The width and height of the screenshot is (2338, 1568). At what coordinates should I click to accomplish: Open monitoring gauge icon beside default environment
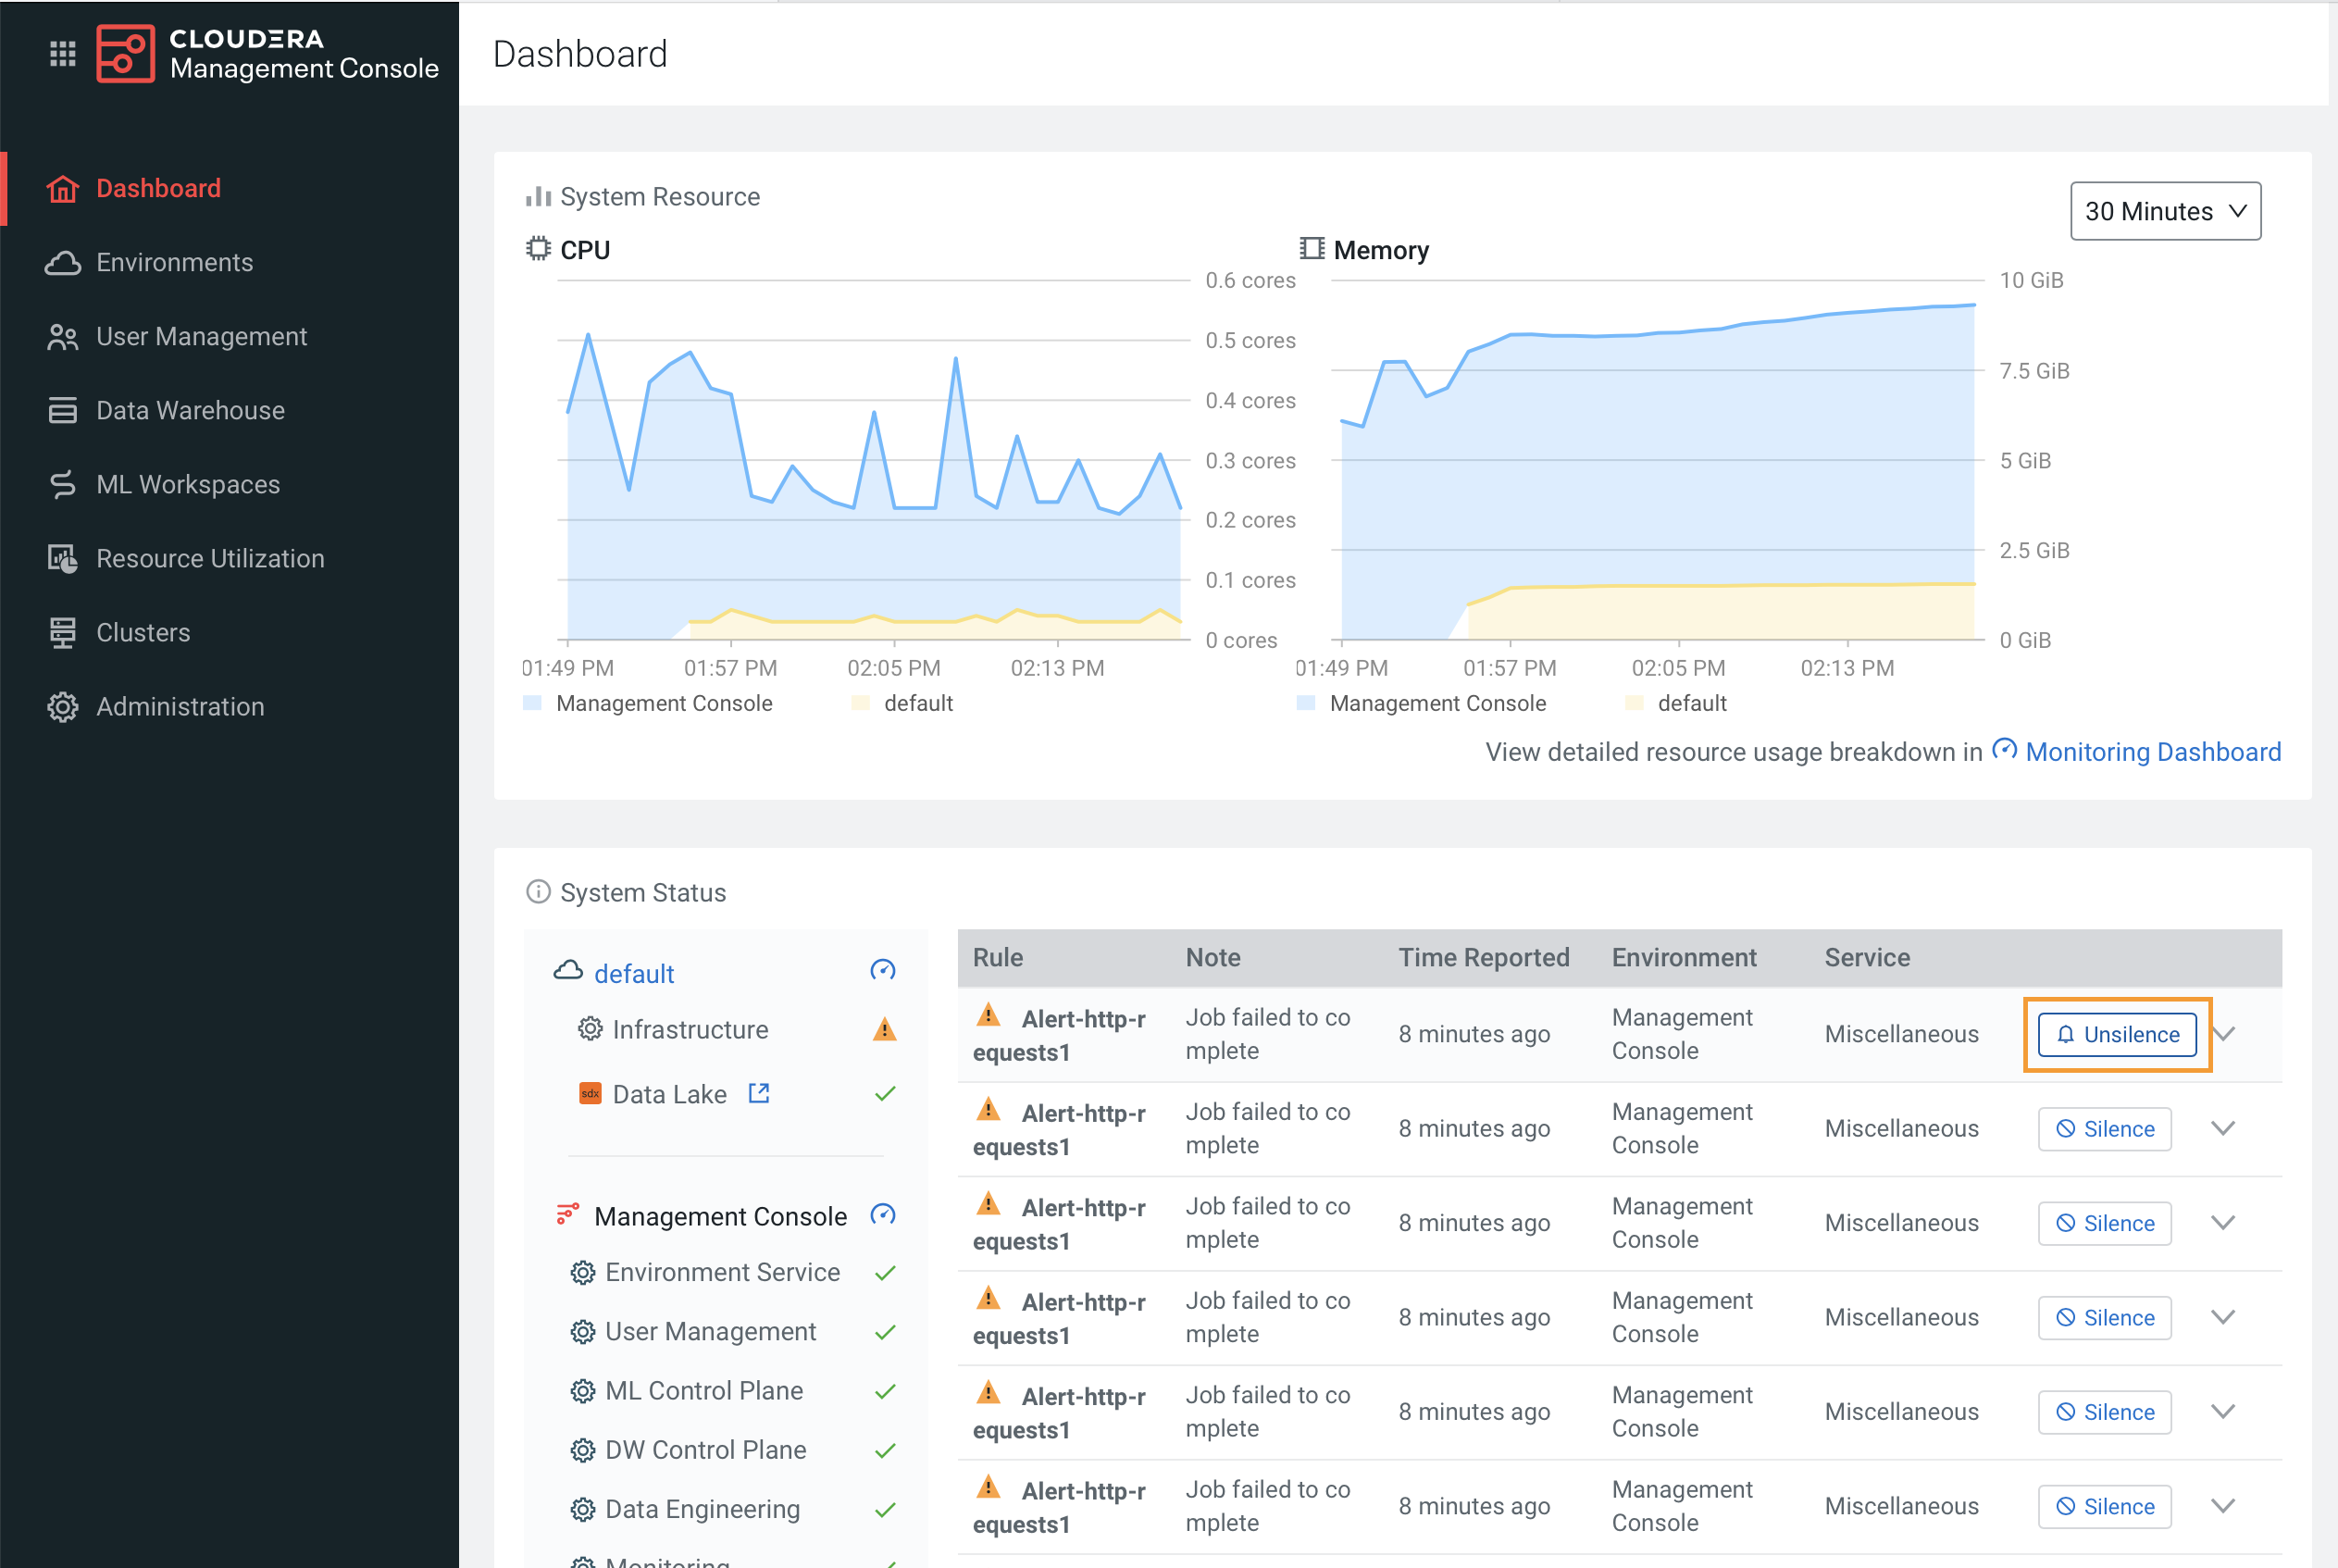pos(882,971)
